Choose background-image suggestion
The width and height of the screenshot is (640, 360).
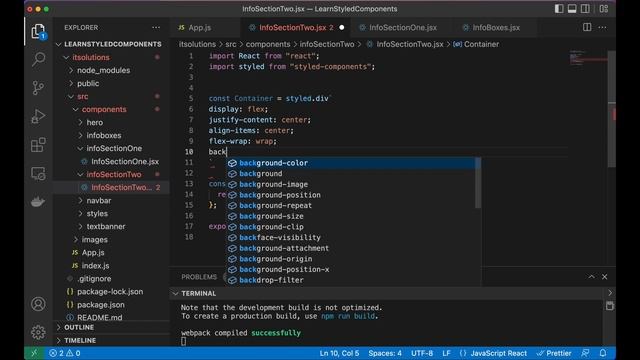click(x=351, y=184)
